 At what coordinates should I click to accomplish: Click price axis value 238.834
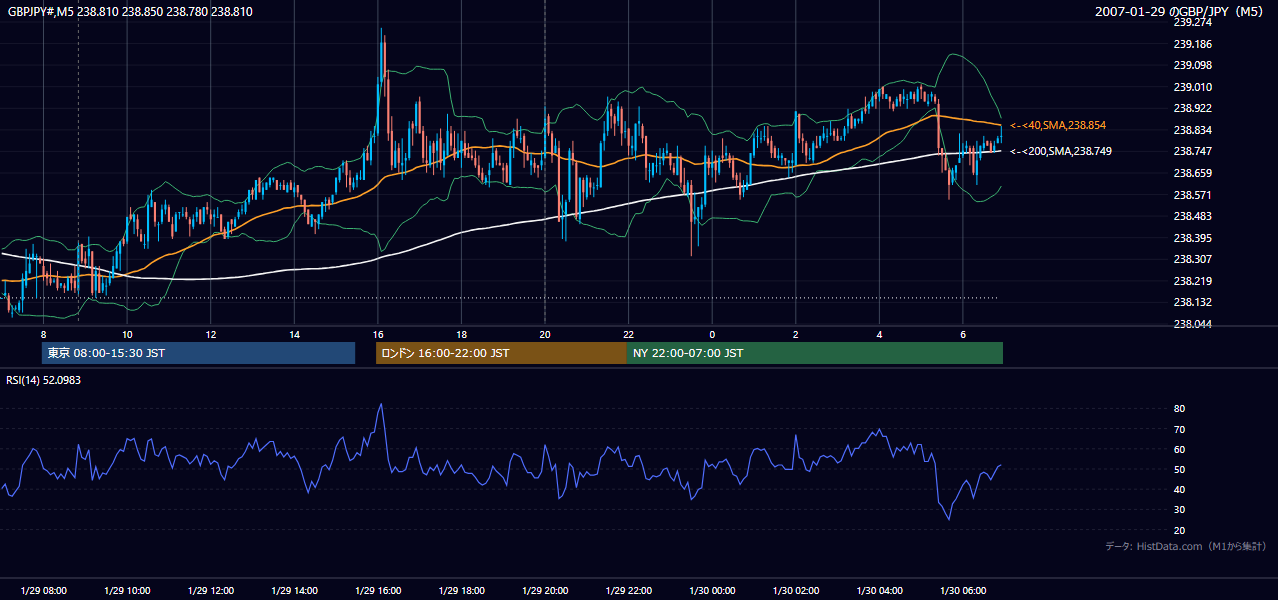tap(1192, 130)
